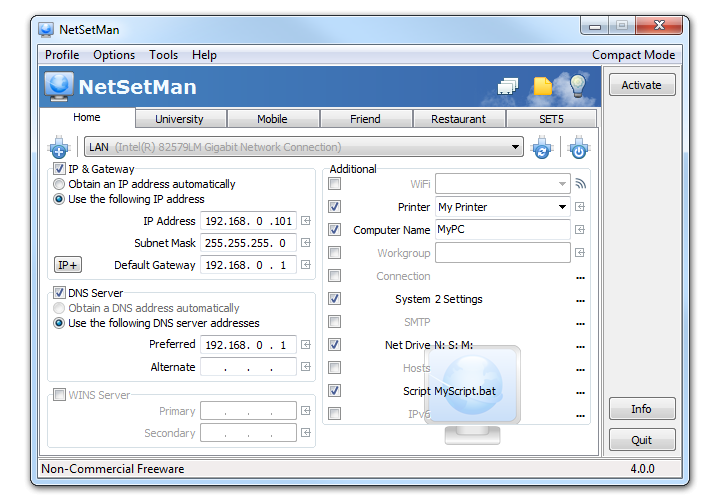Get current Subnet Mask with arrow icon

pos(306,242)
